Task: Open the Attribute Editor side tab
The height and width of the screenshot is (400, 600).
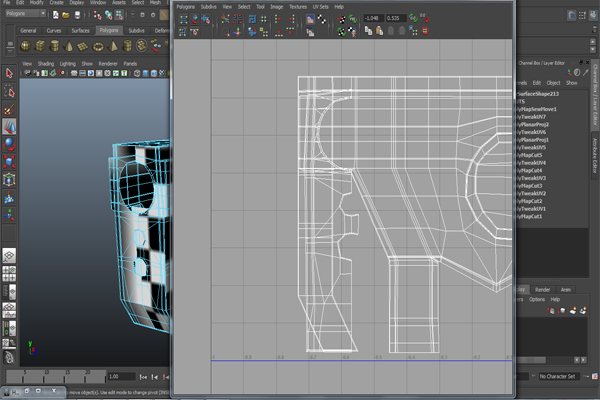Action: click(595, 155)
